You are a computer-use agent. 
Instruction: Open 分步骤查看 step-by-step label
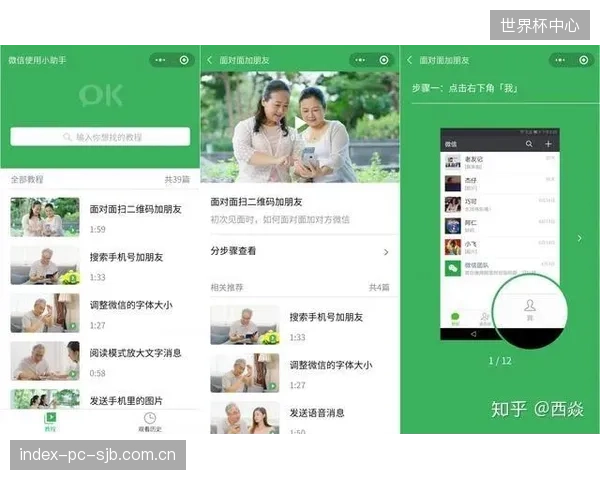[x=233, y=251]
